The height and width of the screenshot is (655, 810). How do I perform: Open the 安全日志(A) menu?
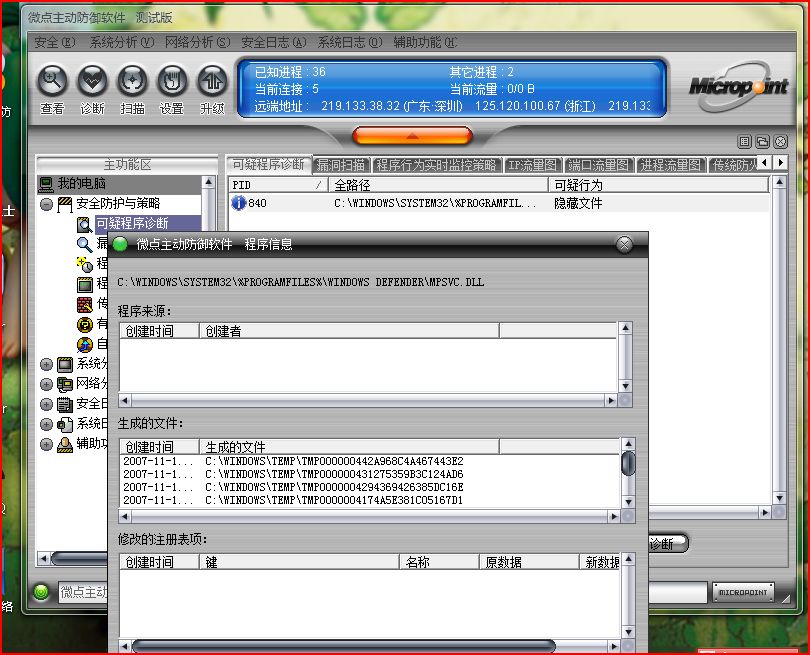click(x=274, y=42)
